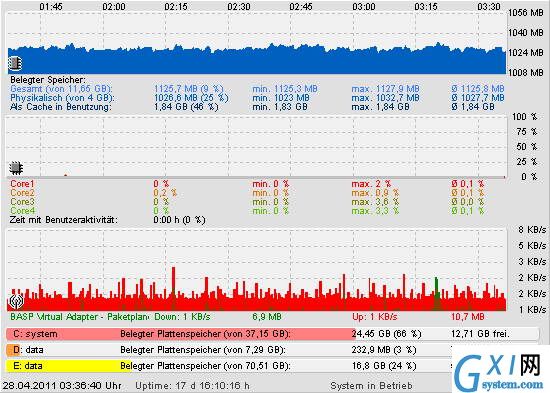
Task: Click the '16,8 GB (24 %)' E: drive value
Action: (x=384, y=366)
